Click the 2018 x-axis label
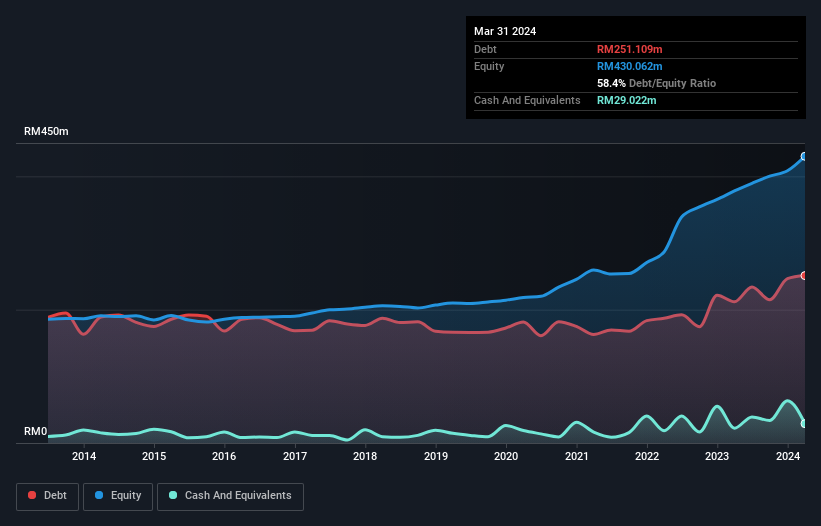The width and height of the screenshot is (821, 526). tap(365, 456)
